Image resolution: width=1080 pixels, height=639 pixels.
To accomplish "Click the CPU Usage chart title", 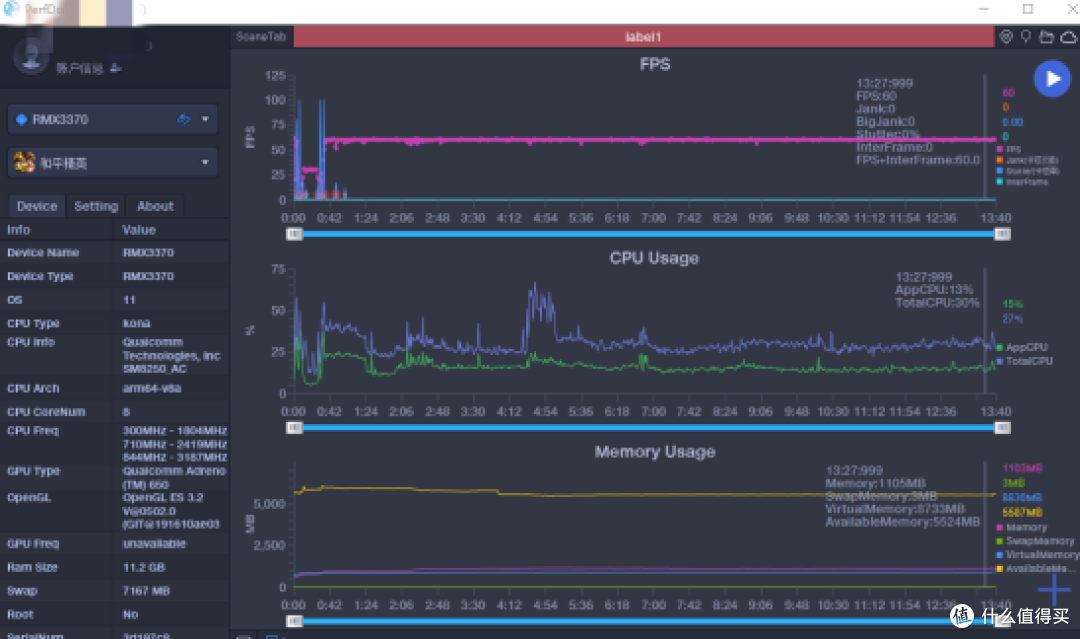I will point(654,258).
